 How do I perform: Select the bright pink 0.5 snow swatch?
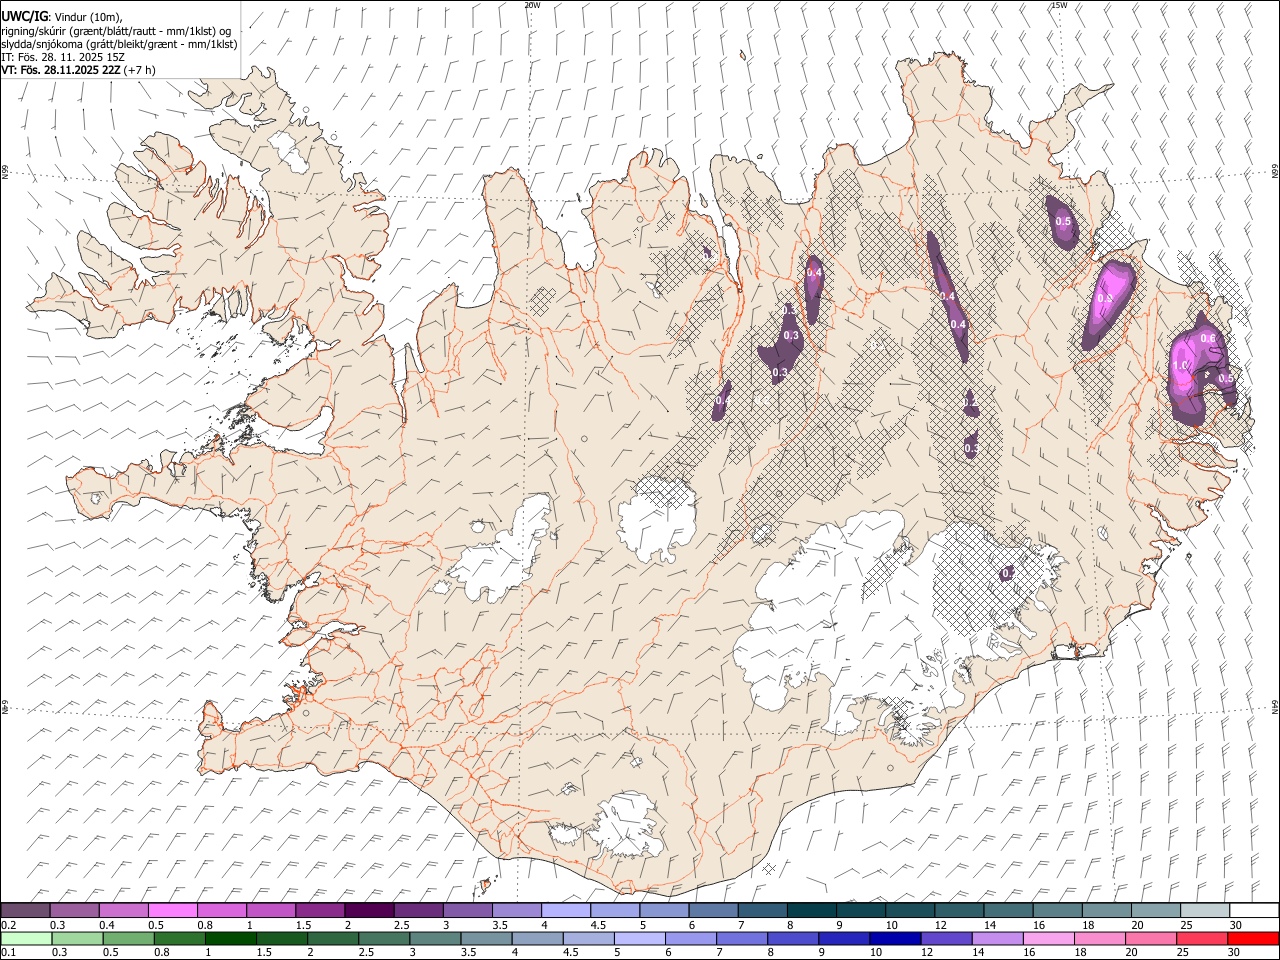pyautogui.click(x=172, y=910)
